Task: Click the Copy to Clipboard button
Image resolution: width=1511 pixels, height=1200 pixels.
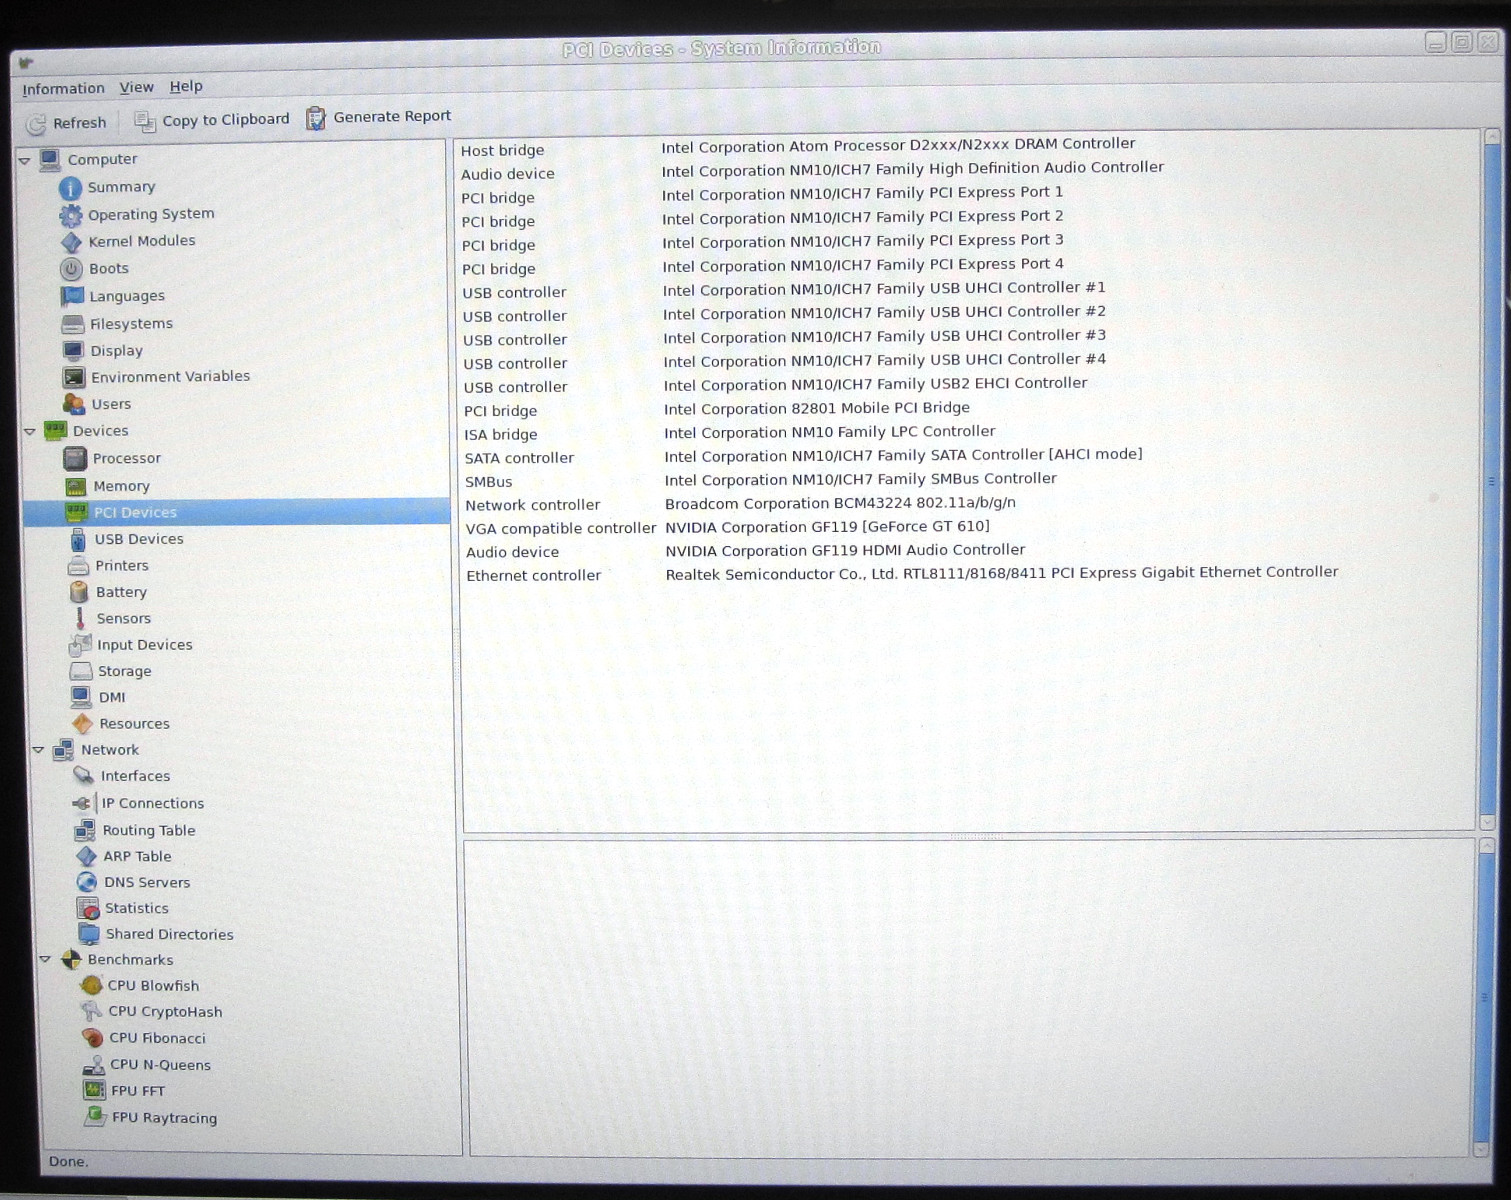Action: click(x=212, y=120)
